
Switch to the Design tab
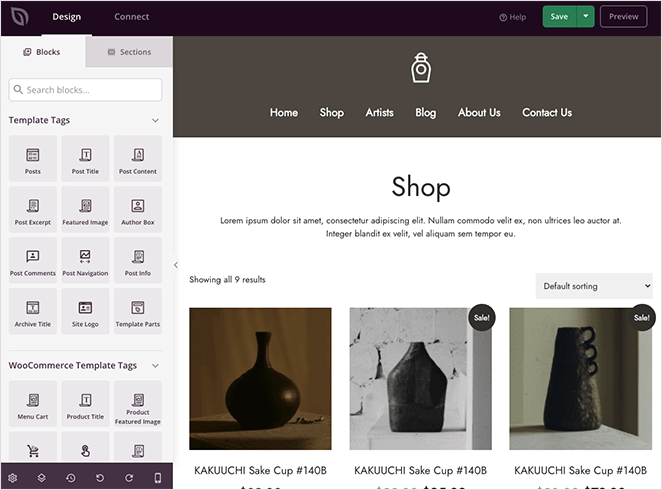pos(67,17)
